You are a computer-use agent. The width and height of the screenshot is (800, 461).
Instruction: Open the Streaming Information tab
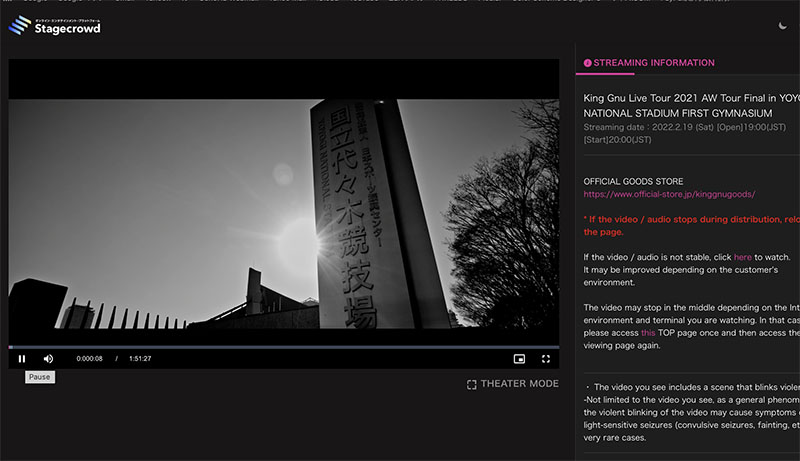click(x=649, y=63)
